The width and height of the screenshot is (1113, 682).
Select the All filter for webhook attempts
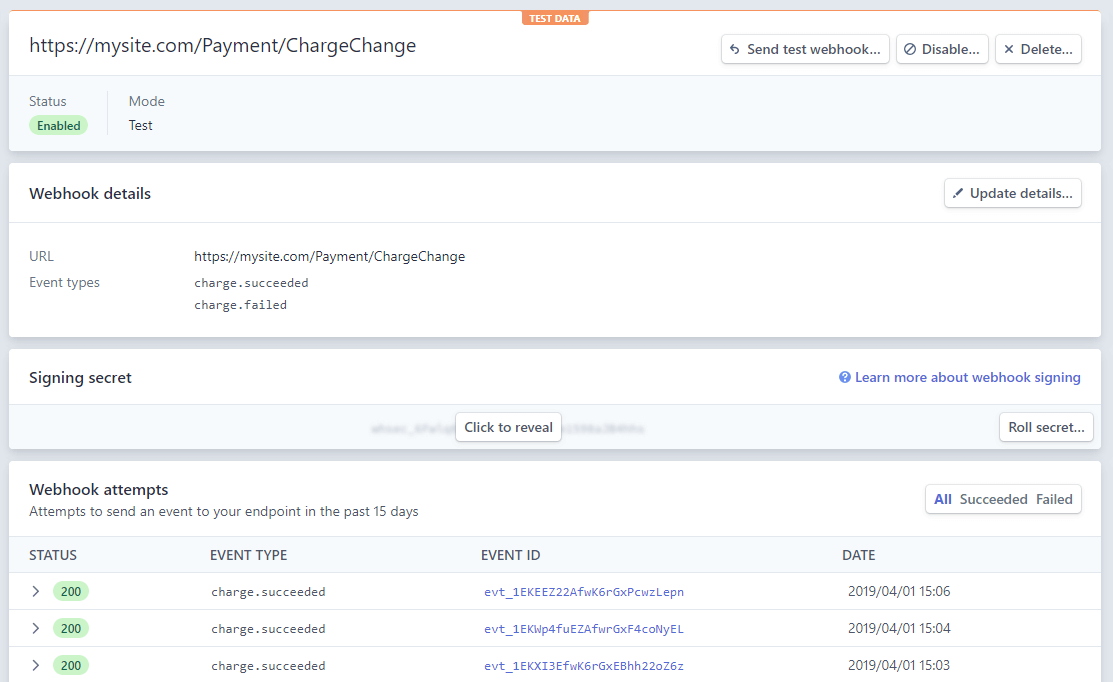click(942, 498)
